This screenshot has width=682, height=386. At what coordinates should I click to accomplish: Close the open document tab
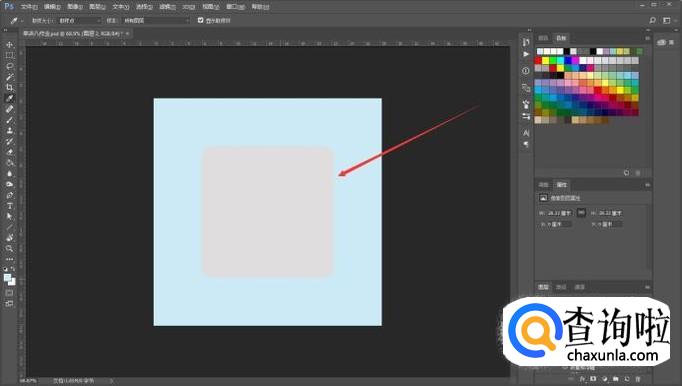click(x=127, y=34)
